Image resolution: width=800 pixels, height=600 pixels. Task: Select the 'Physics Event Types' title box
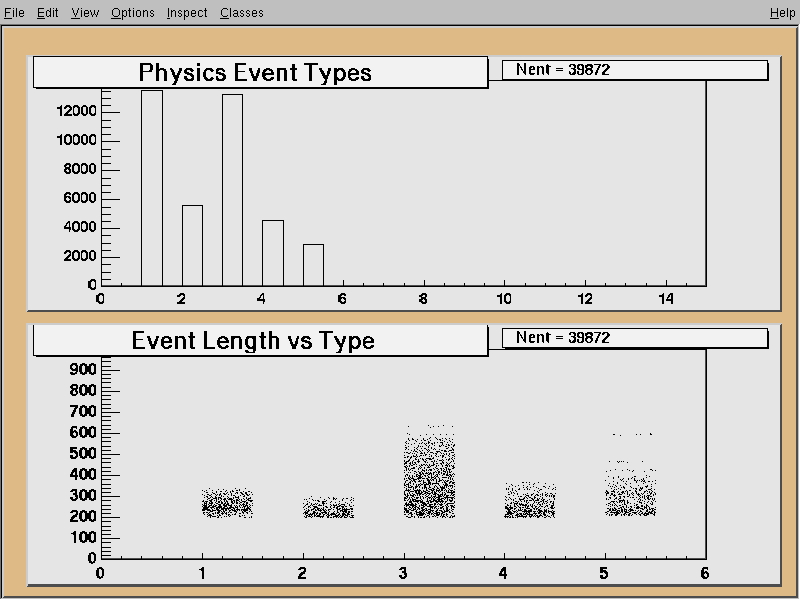coord(260,72)
